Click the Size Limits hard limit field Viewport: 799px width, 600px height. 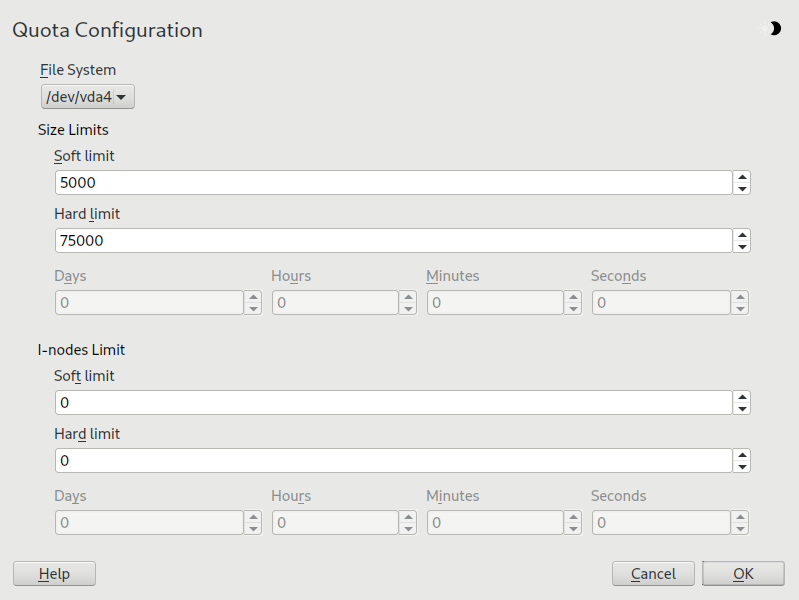(395, 241)
